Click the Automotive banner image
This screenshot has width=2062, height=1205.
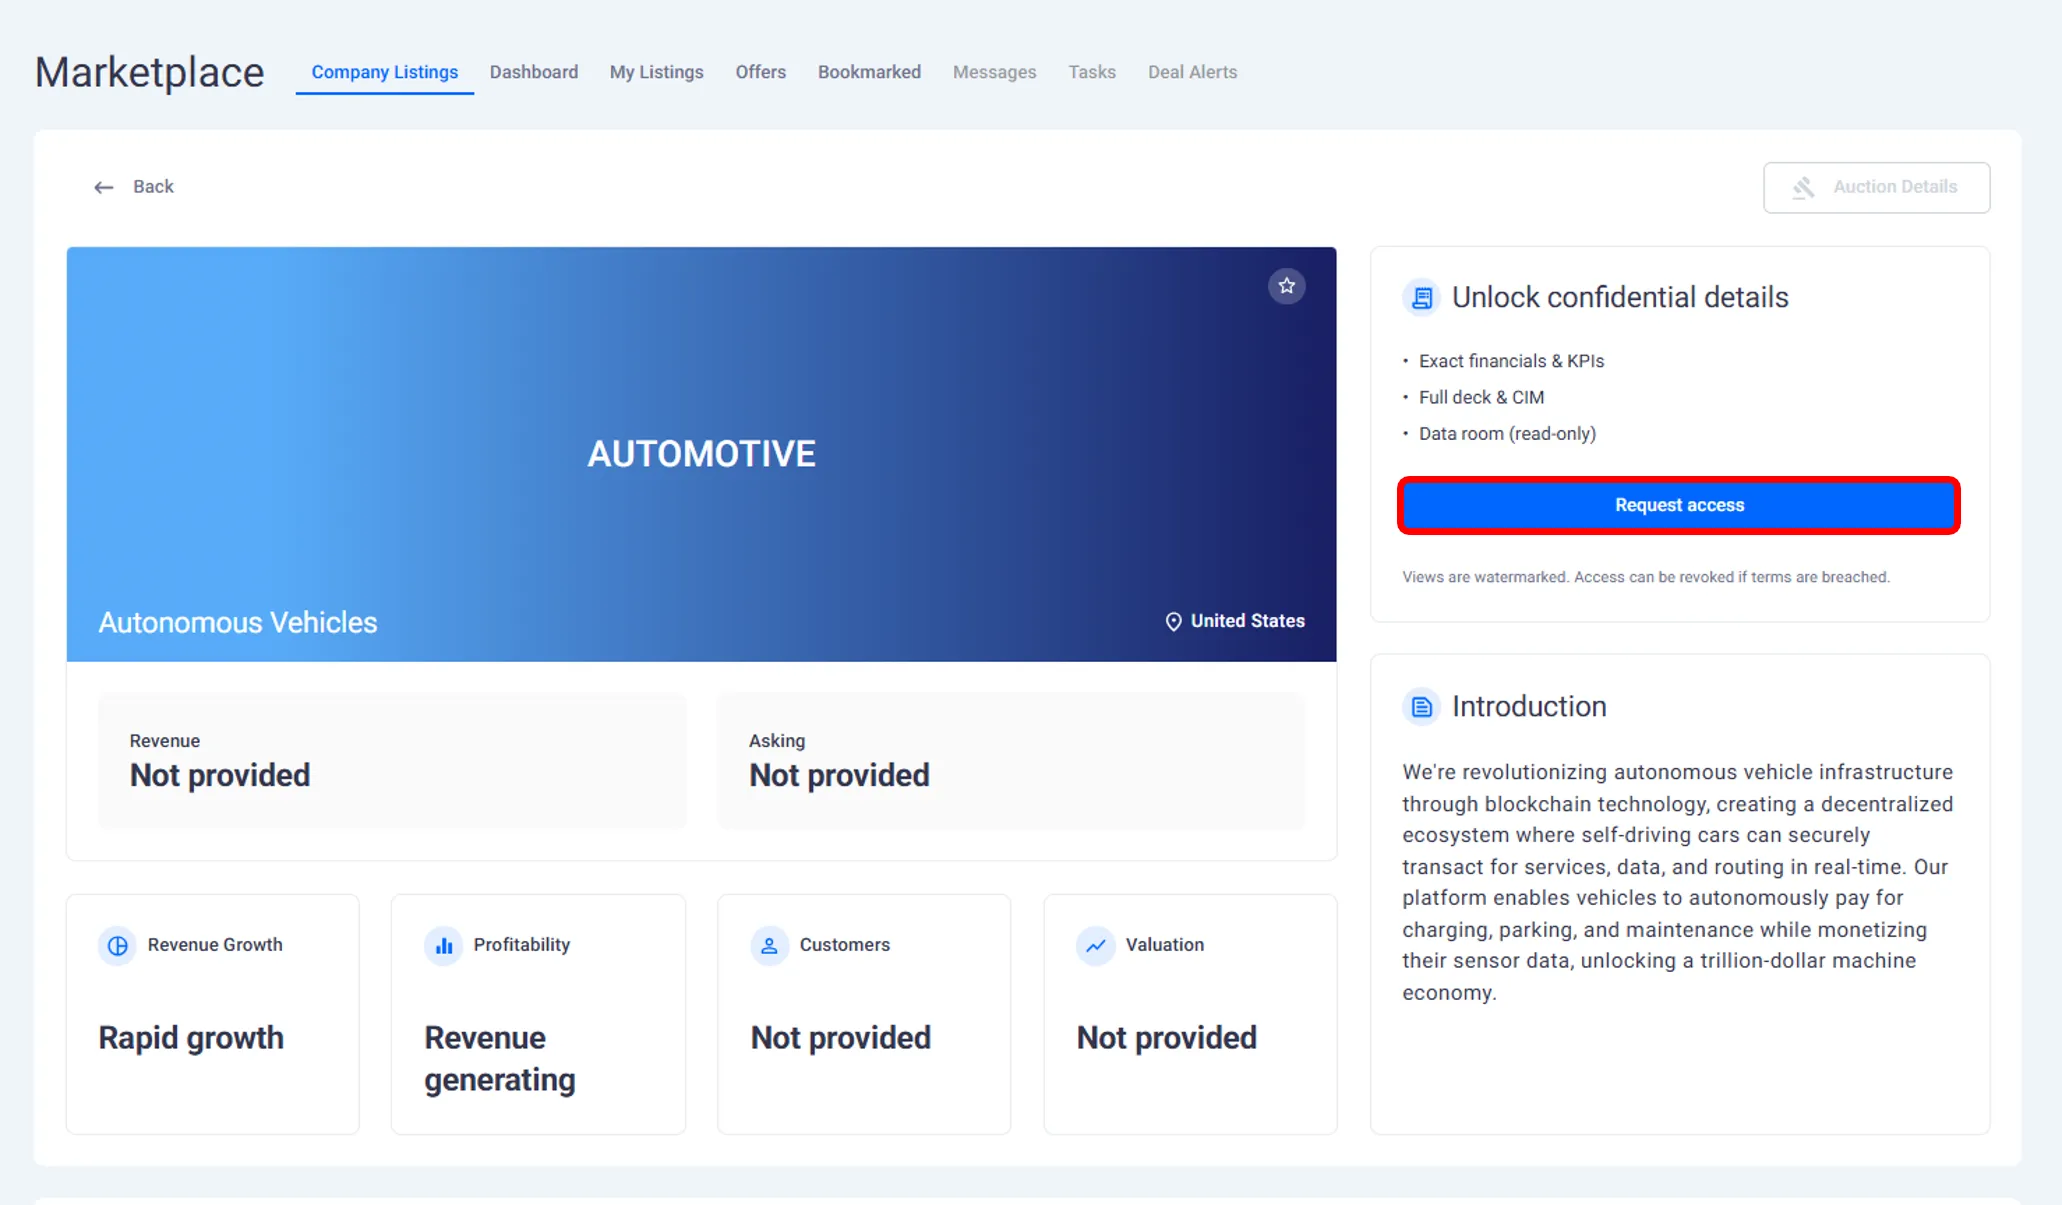coord(700,453)
